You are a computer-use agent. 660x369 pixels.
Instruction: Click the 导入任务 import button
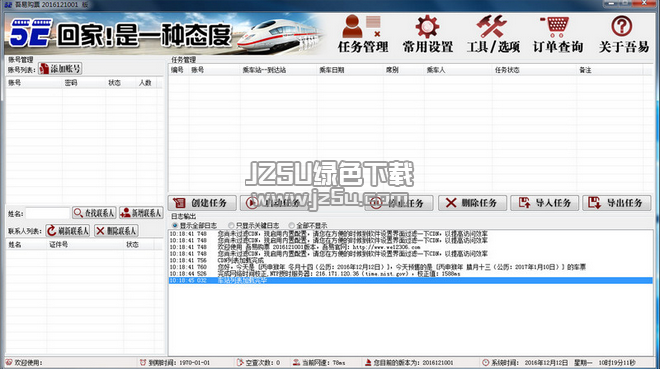pos(545,203)
